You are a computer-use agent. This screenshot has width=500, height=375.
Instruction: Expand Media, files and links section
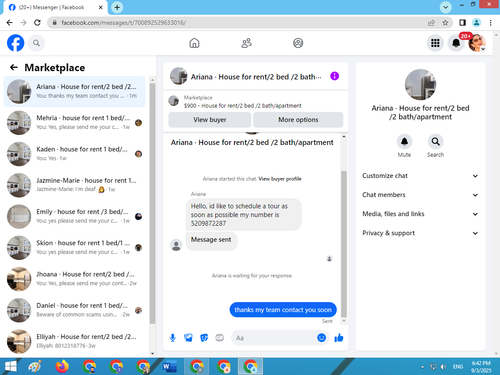(420, 214)
